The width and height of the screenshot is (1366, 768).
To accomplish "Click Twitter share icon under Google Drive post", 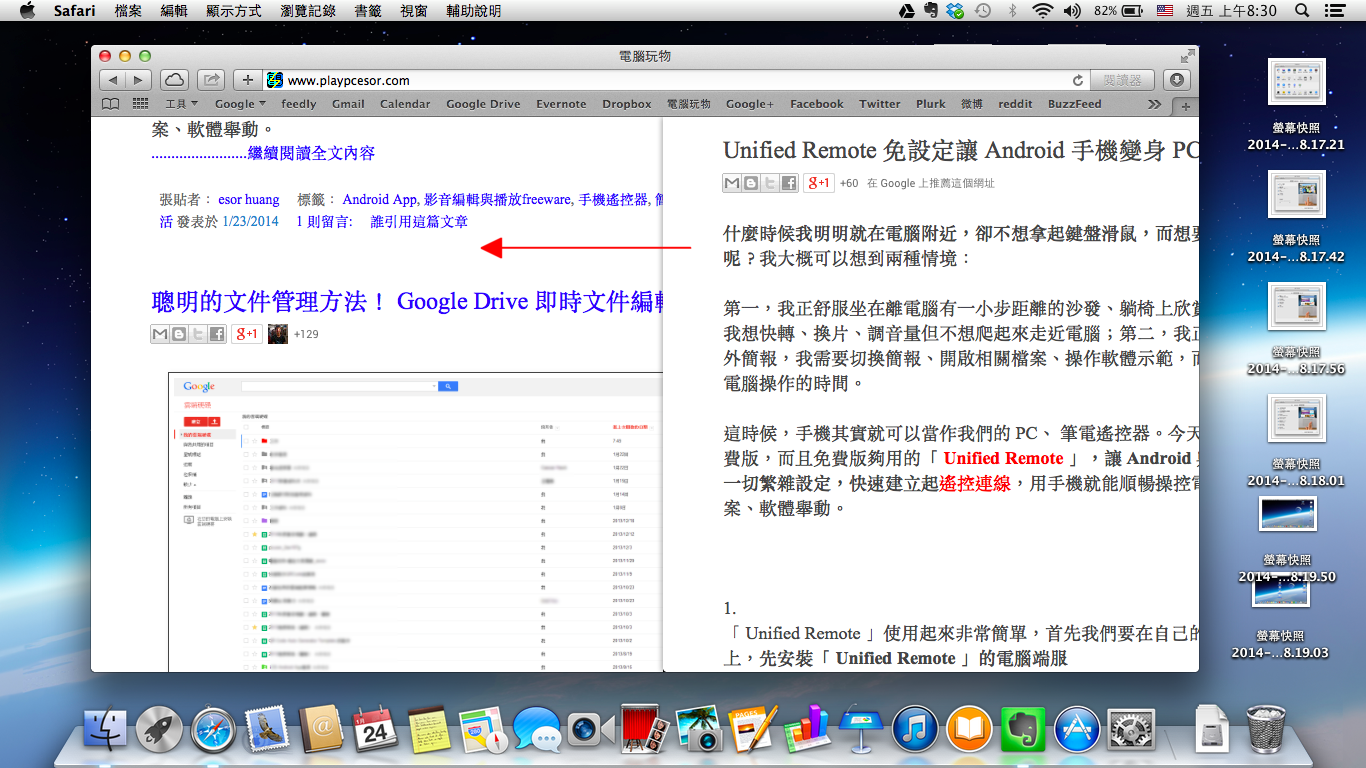I will (198, 334).
